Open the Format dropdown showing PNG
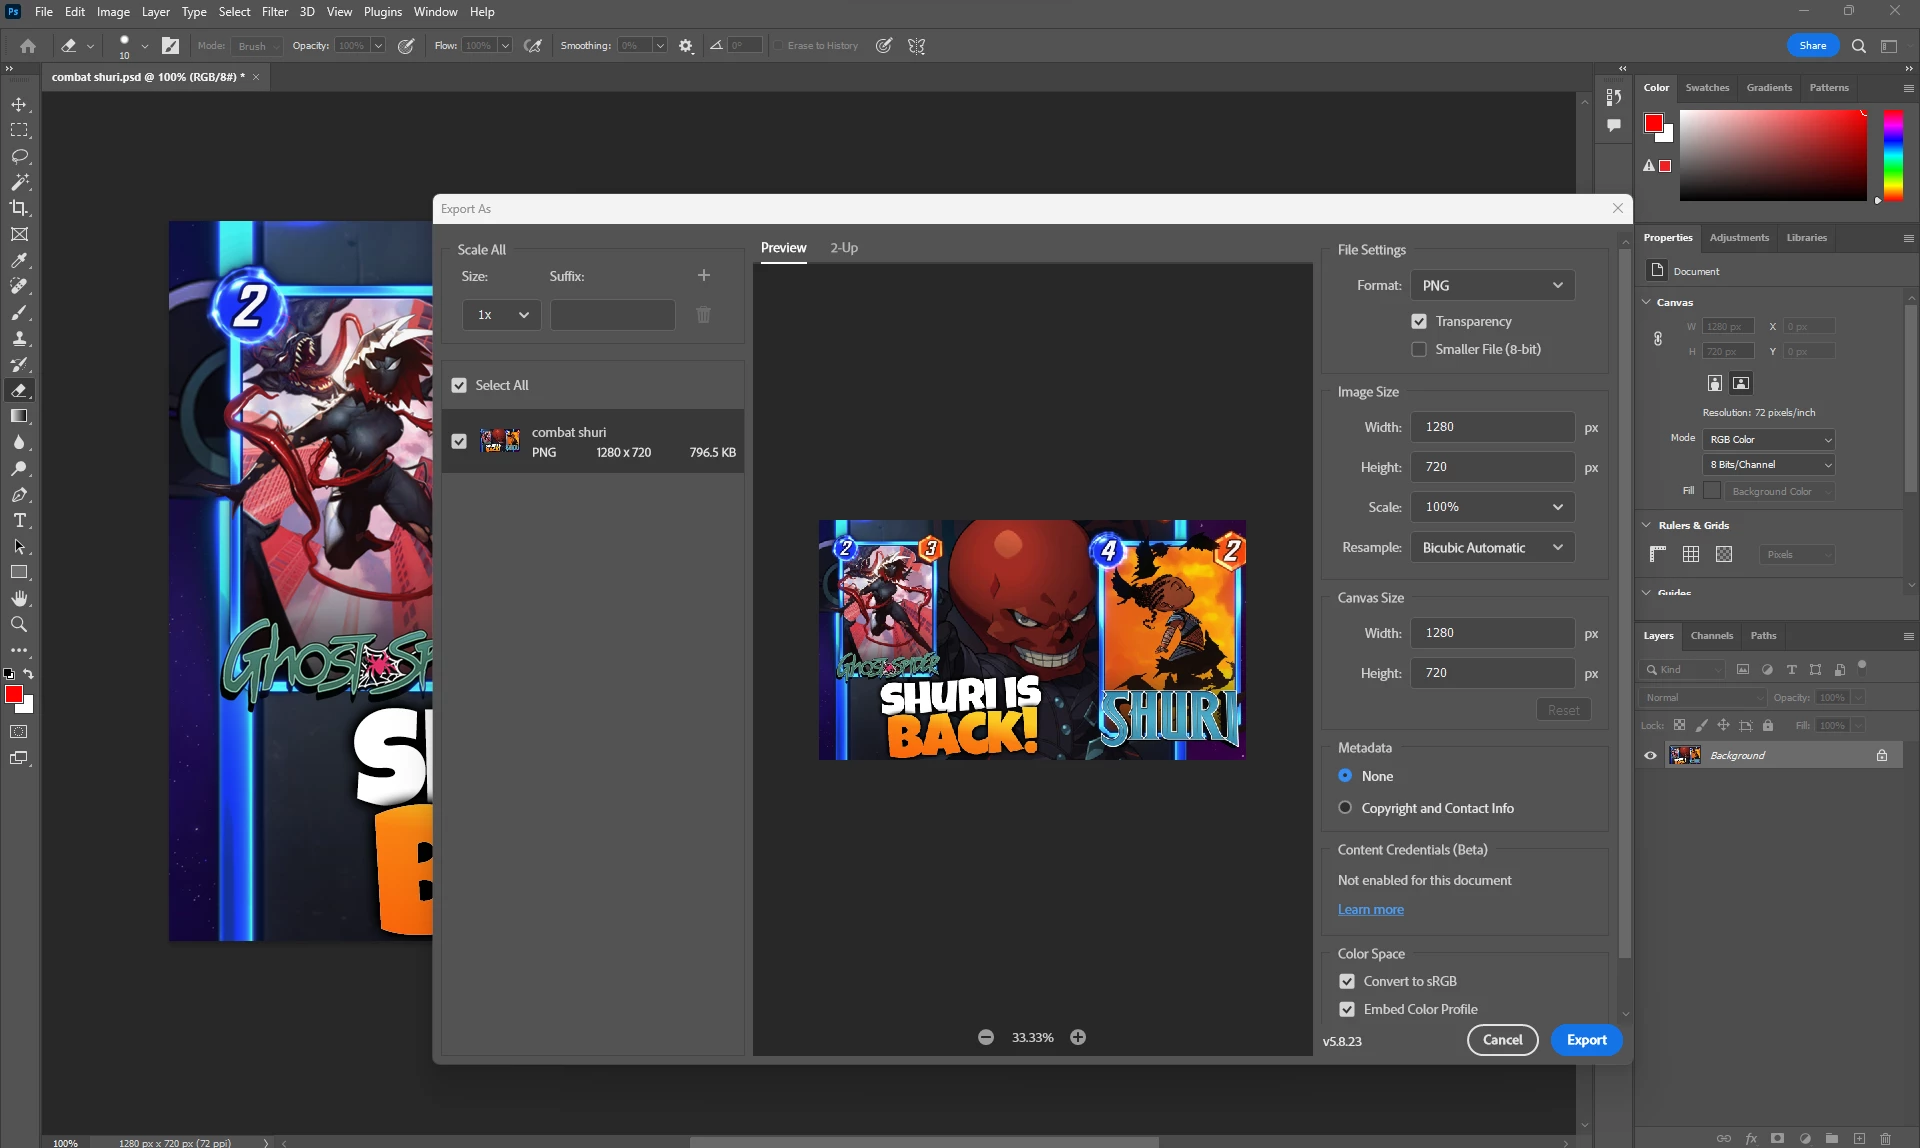This screenshot has width=1920, height=1148. pyautogui.click(x=1492, y=285)
